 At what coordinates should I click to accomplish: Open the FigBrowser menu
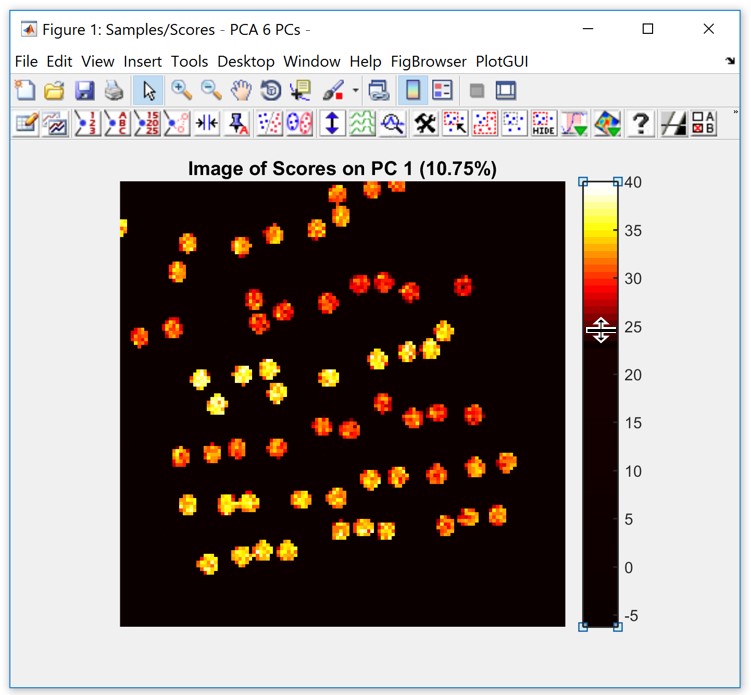coord(427,61)
